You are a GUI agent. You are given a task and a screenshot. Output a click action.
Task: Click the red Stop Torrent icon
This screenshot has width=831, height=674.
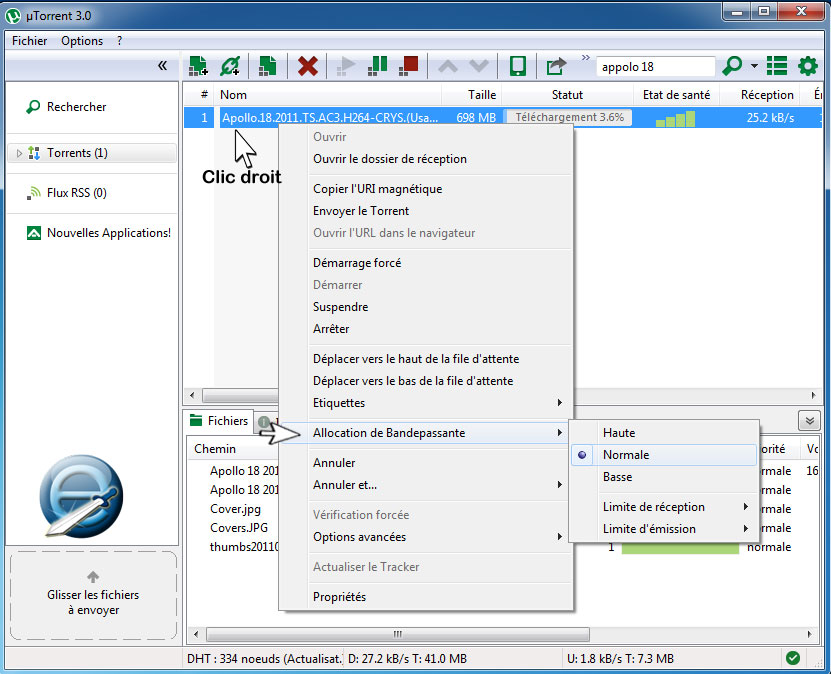point(409,66)
